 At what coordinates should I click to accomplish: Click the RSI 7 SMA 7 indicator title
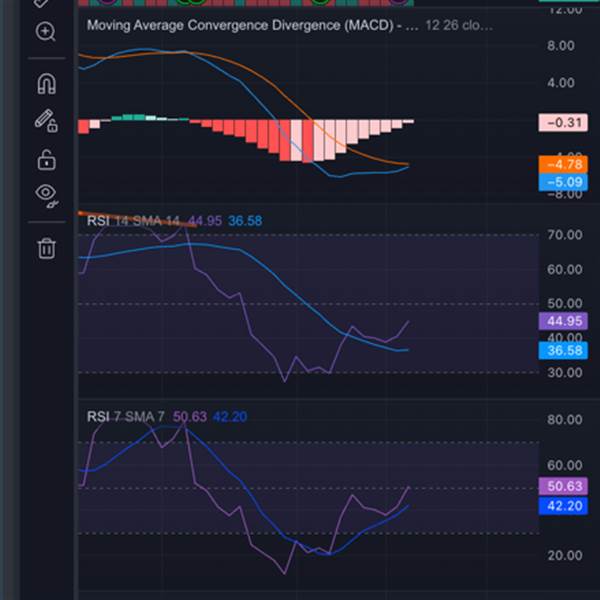[x=126, y=417]
